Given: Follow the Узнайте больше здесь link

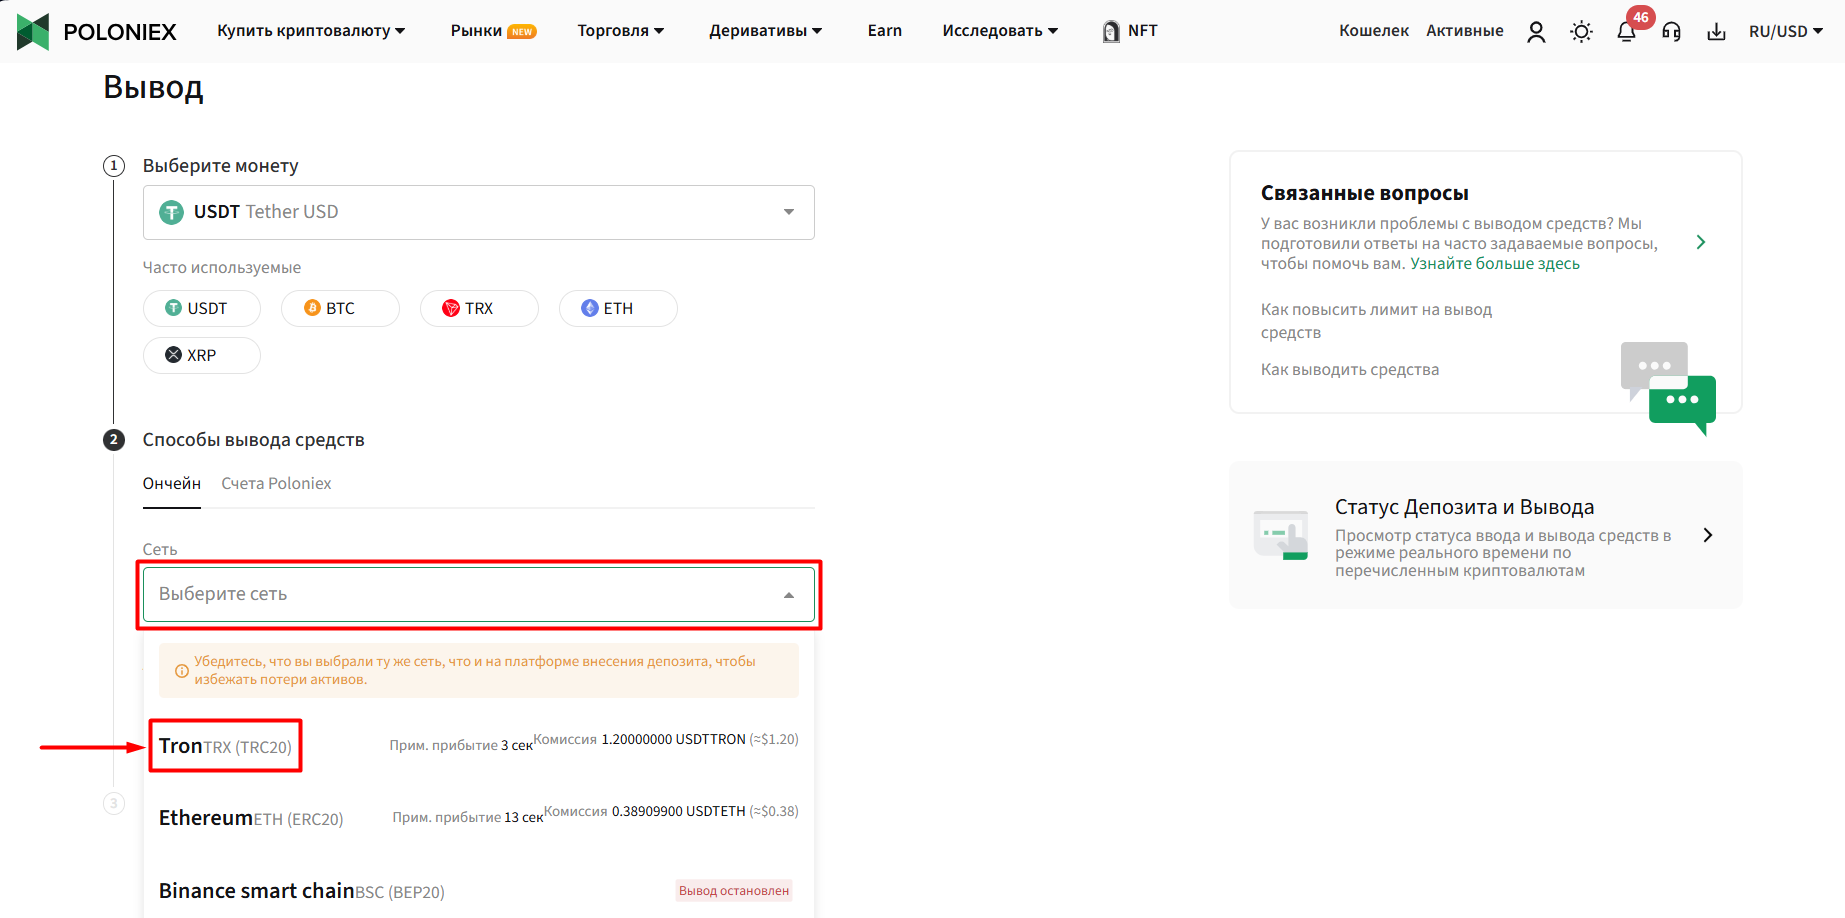Looking at the screenshot, I should point(1495,264).
